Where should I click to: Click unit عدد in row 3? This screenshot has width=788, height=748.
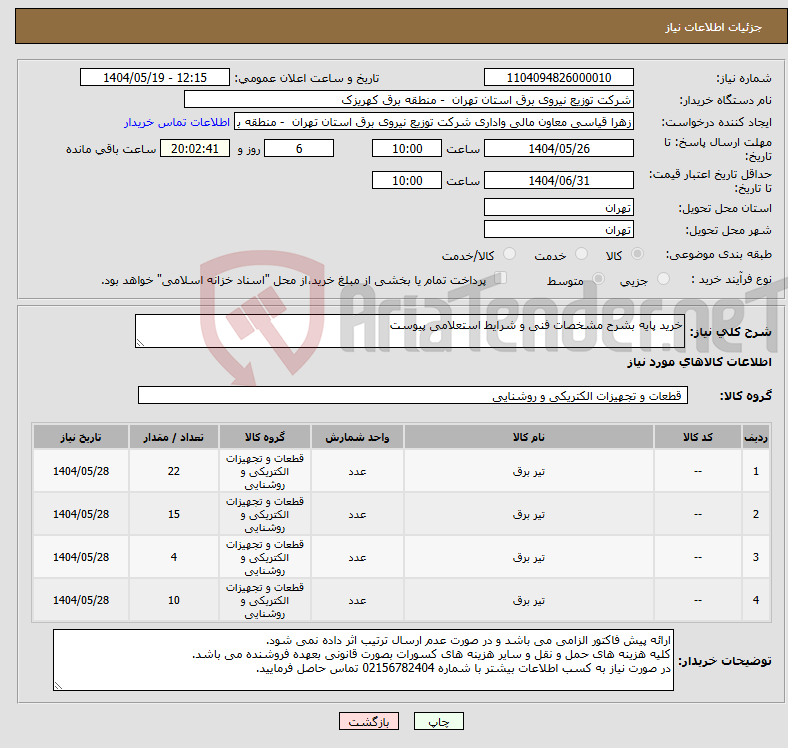[x=357, y=557]
